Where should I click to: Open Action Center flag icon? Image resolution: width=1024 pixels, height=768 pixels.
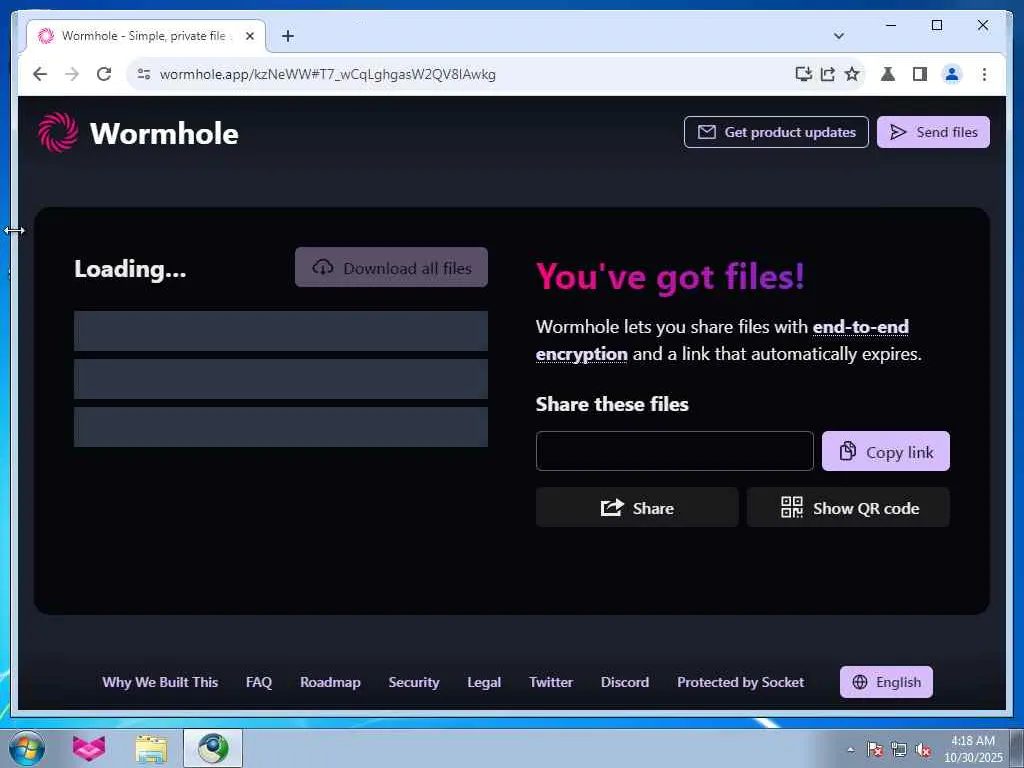[875, 750]
